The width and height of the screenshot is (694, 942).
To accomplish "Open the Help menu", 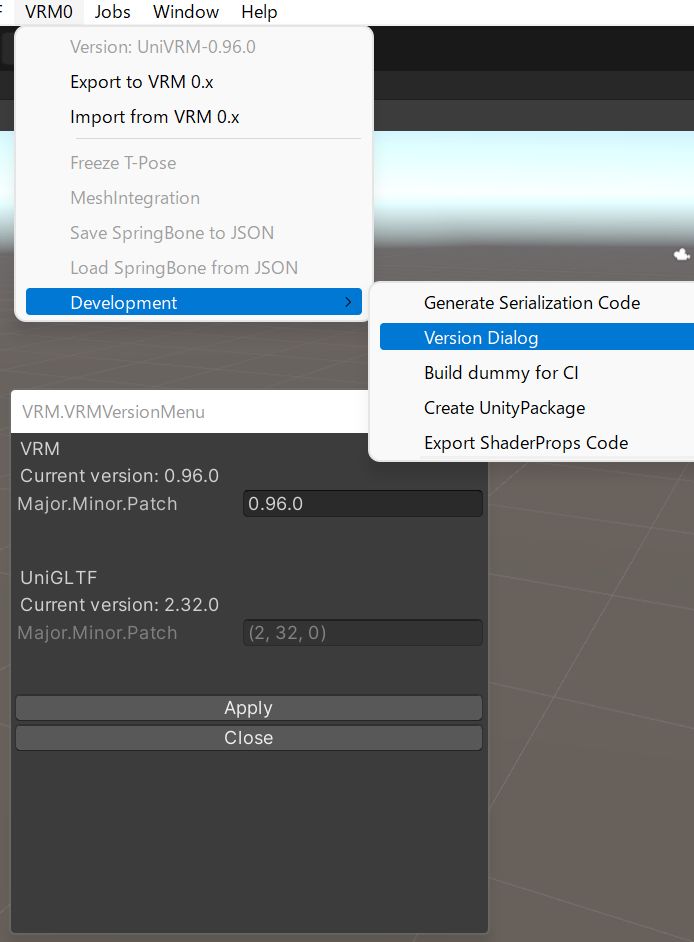I will click(259, 12).
